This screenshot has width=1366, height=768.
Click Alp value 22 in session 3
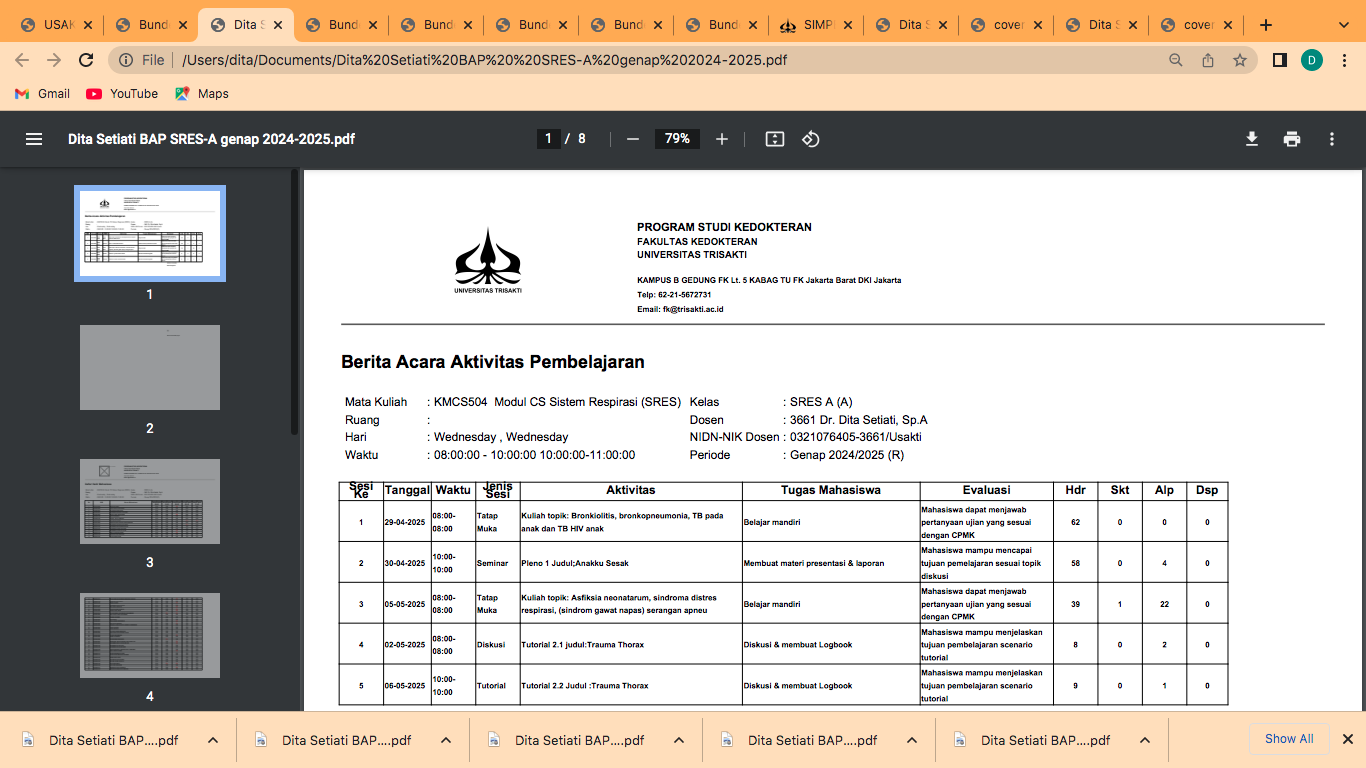[x=1164, y=604]
